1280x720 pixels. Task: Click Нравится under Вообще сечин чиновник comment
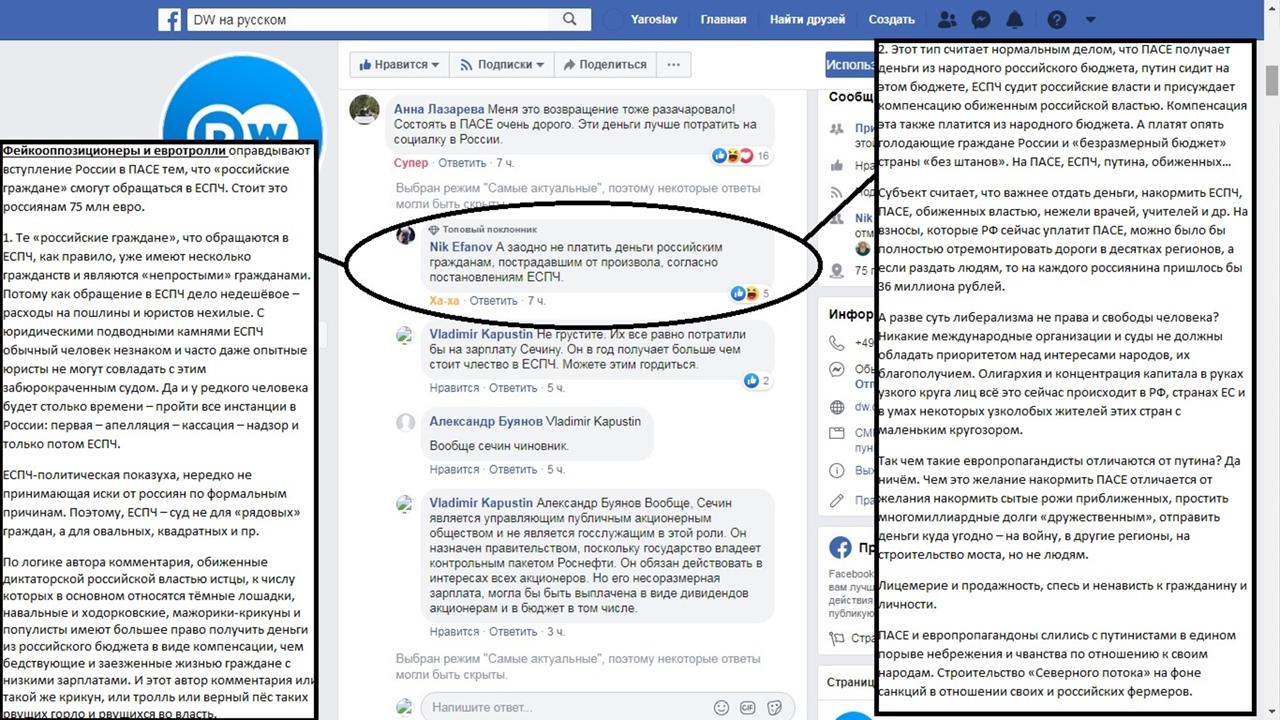(454, 469)
